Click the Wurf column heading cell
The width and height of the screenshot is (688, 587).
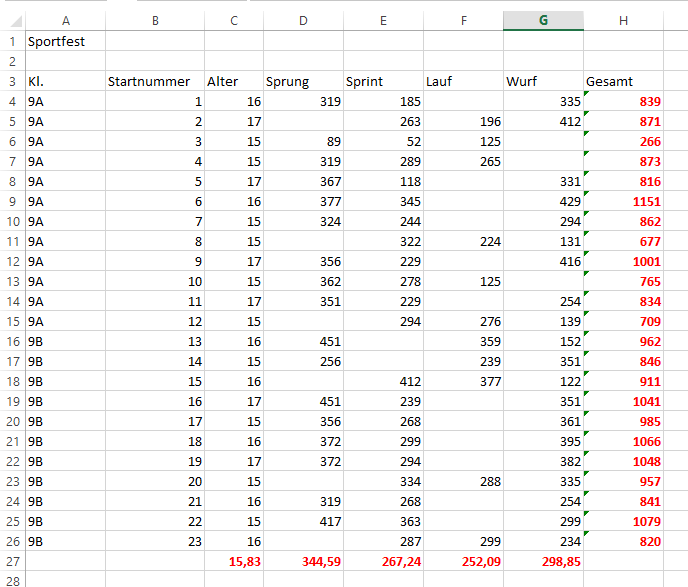click(x=543, y=82)
